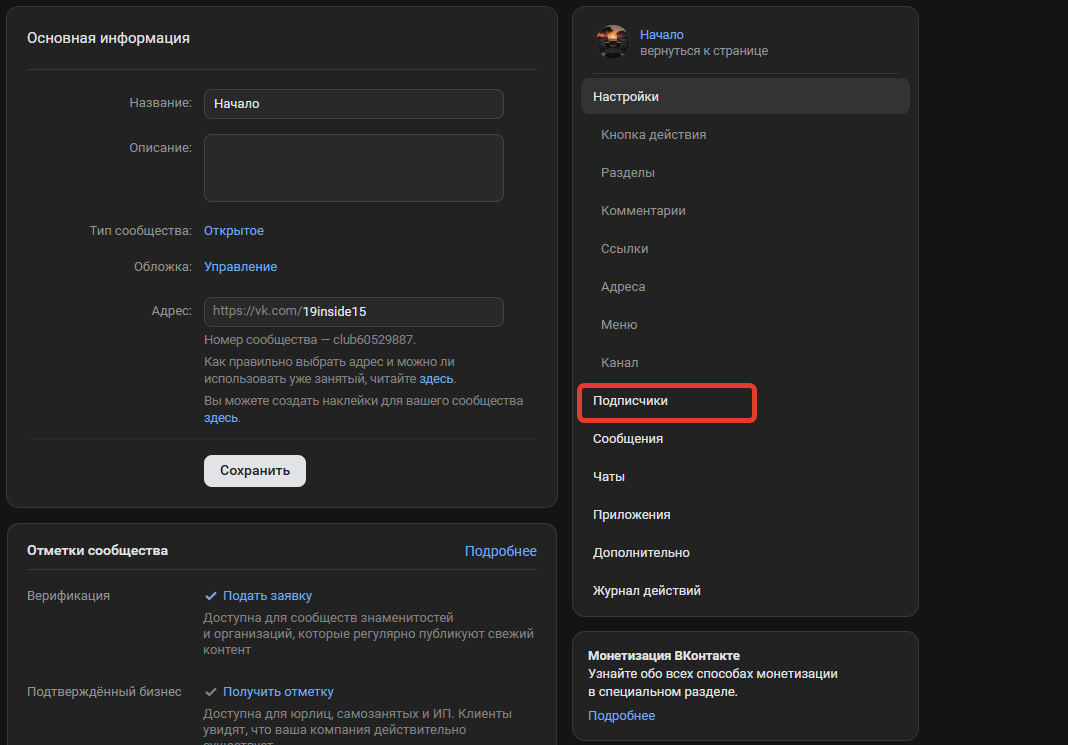This screenshot has height=745, width=1068.
Task: Click the "Описание" text area
Action: (x=353, y=168)
